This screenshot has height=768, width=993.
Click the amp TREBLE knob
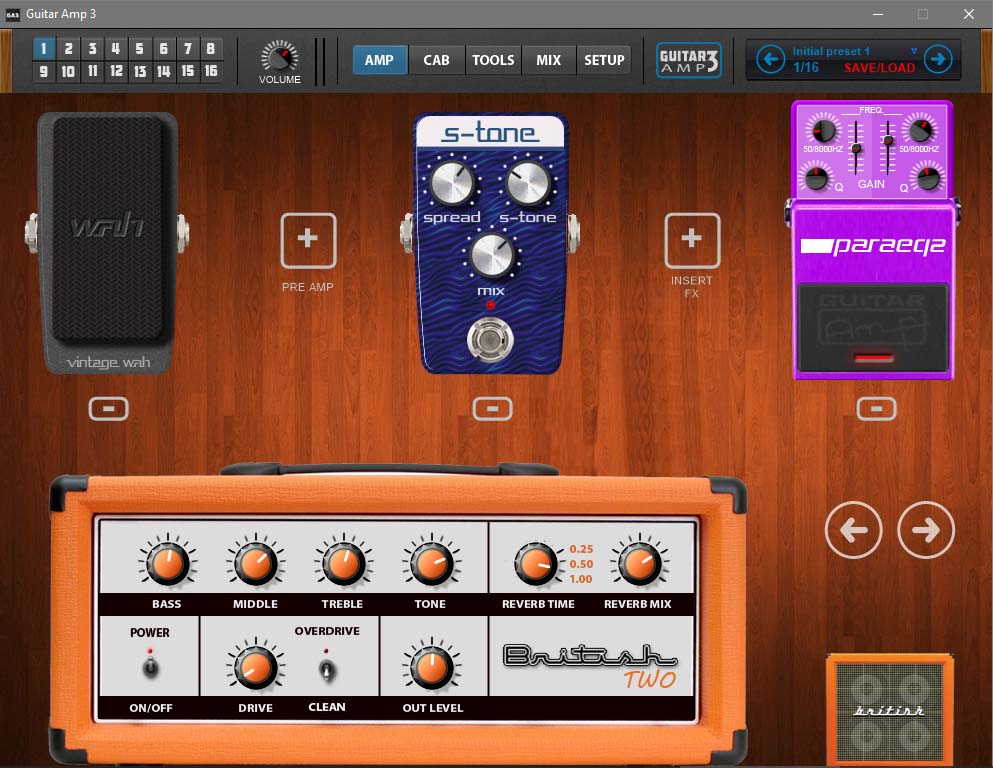point(343,563)
